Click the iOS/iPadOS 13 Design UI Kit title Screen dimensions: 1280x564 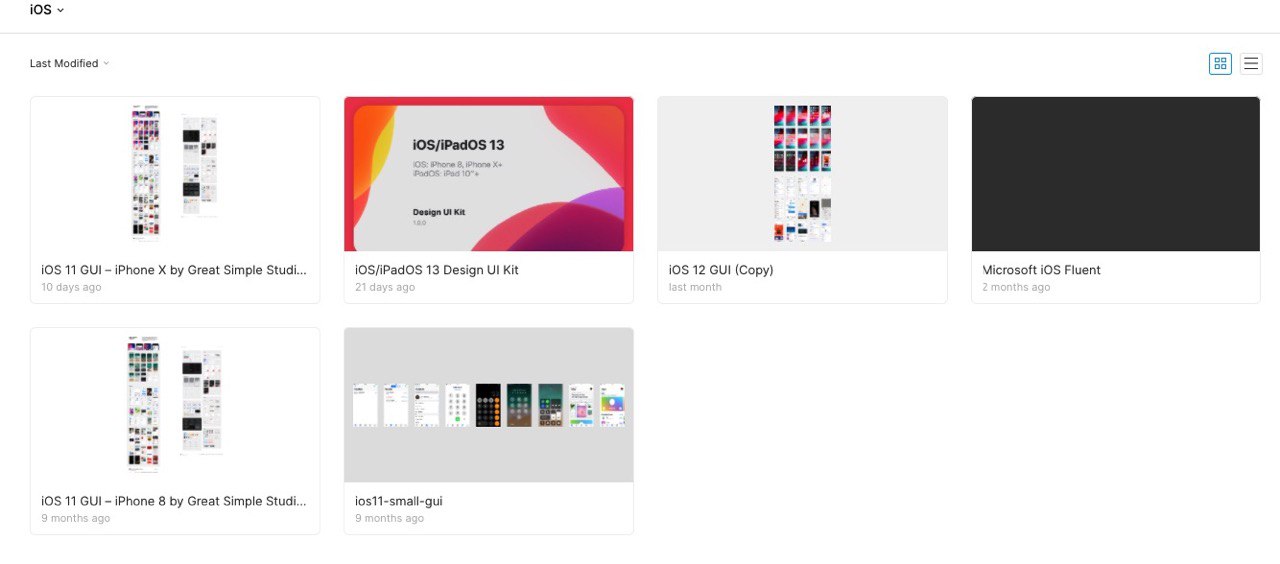tap(437, 270)
